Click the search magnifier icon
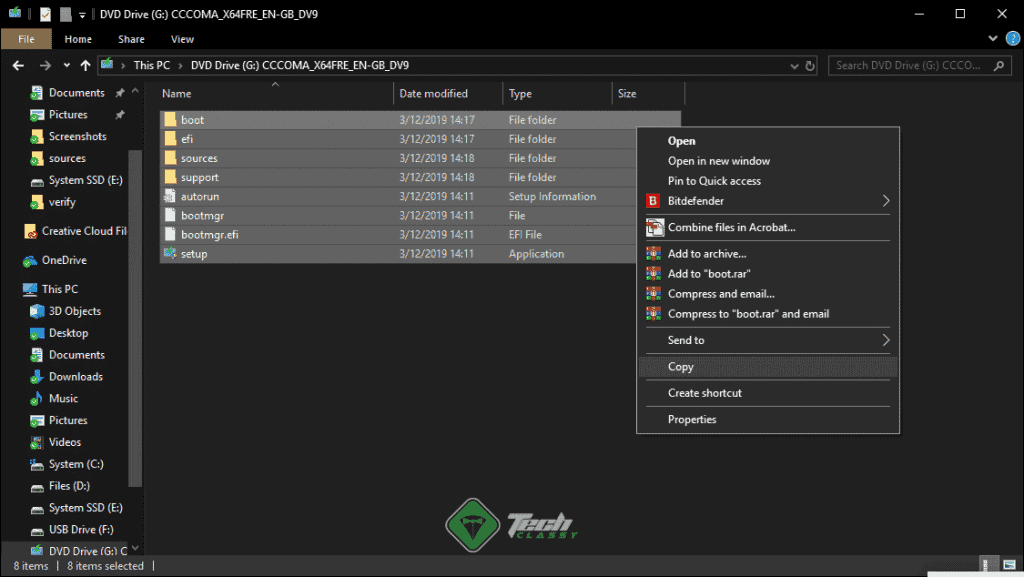Image resolution: width=1024 pixels, height=577 pixels. (x=997, y=64)
